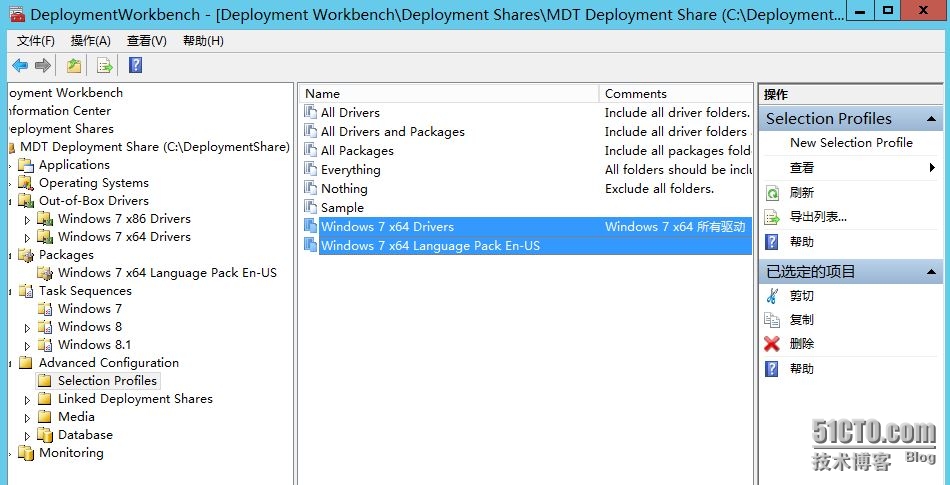Click the Packages node icon in tree
The width and height of the screenshot is (950, 485).
[25, 255]
